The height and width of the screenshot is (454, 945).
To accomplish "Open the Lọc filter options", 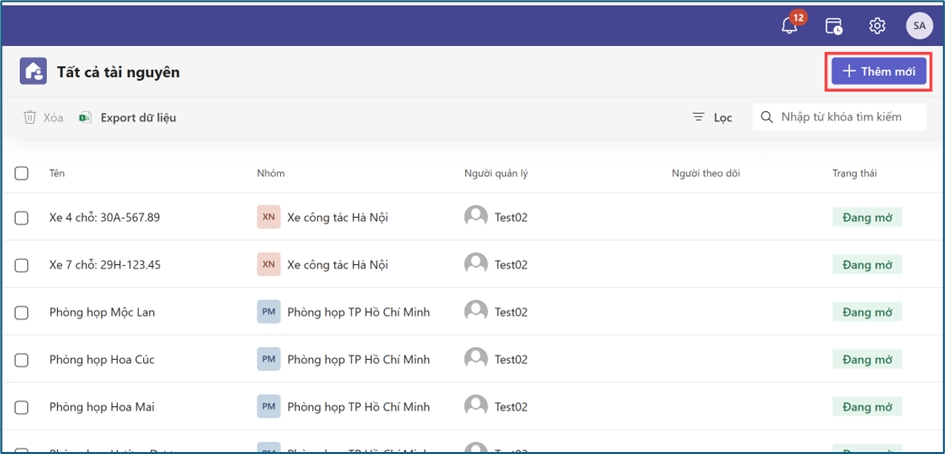I will click(712, 117).
